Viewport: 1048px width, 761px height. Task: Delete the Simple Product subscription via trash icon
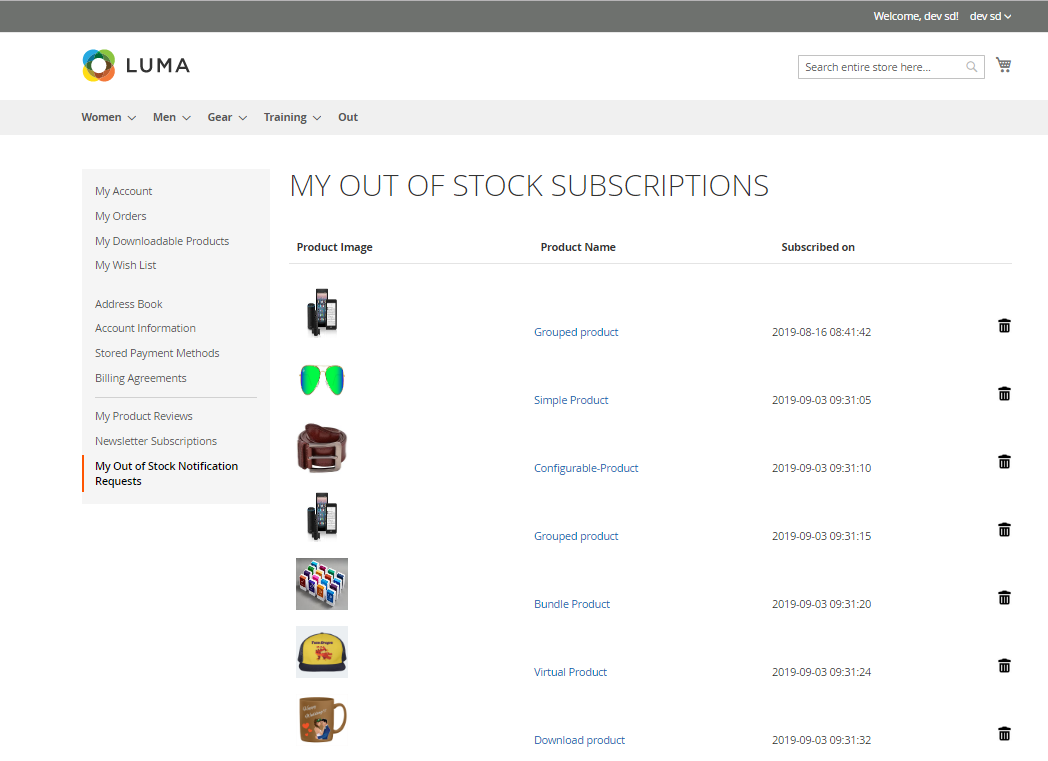click(x=1004, y=394)
